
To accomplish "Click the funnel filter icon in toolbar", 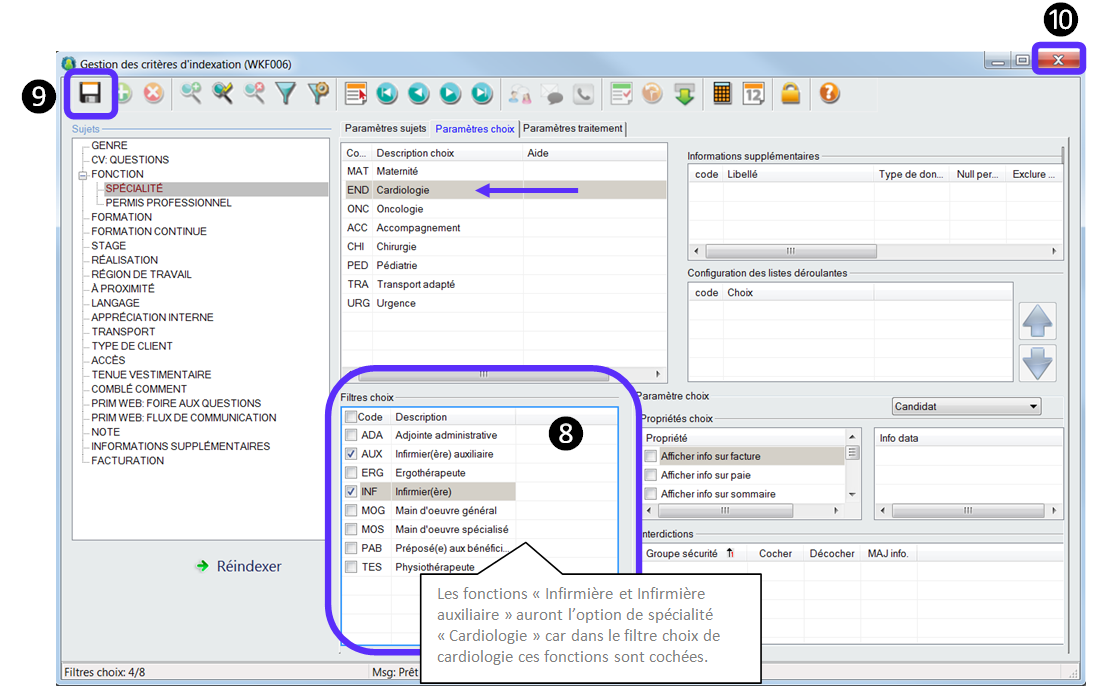I will [287, 94].
